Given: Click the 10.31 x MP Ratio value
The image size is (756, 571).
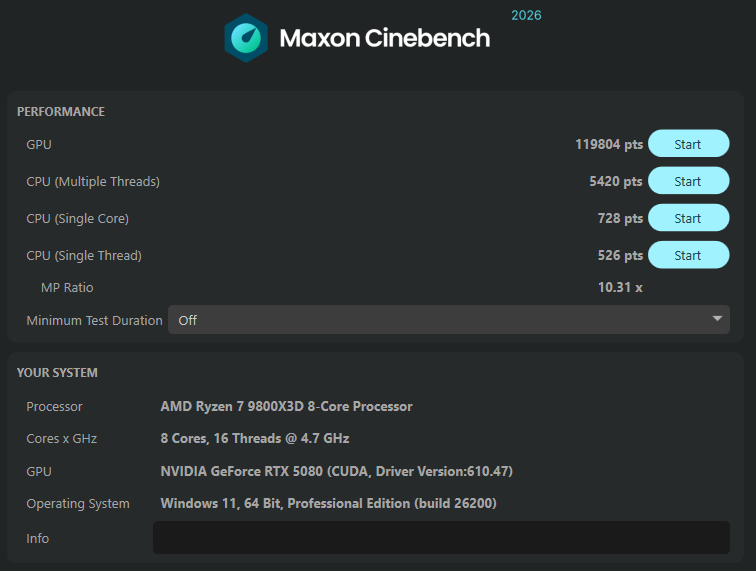Looking at the screenshot, I should pyautogui.click(x=620, y=287).
